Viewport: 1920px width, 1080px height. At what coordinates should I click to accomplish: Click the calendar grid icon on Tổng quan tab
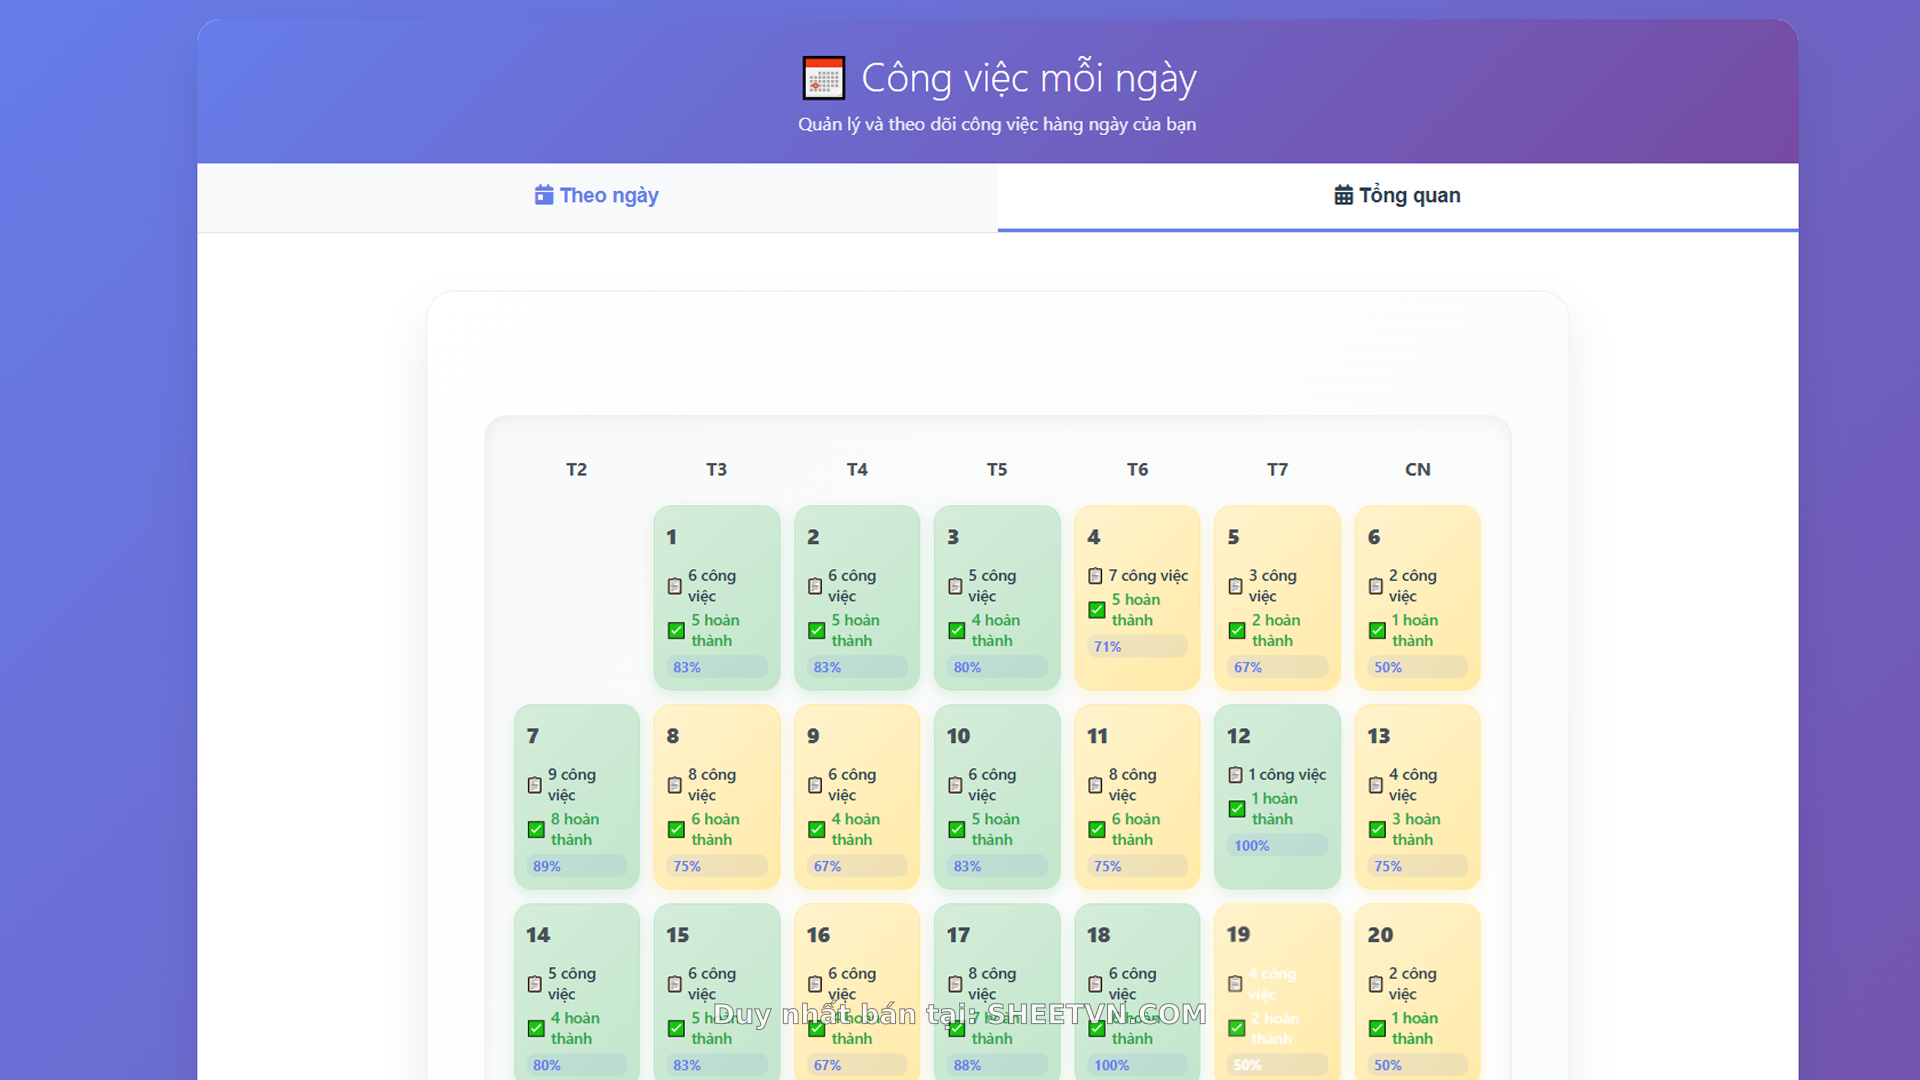[1343, 195]
